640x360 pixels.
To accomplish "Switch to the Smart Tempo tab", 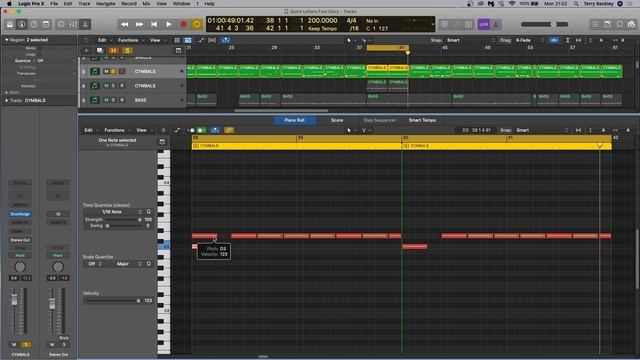I will 422,120.
